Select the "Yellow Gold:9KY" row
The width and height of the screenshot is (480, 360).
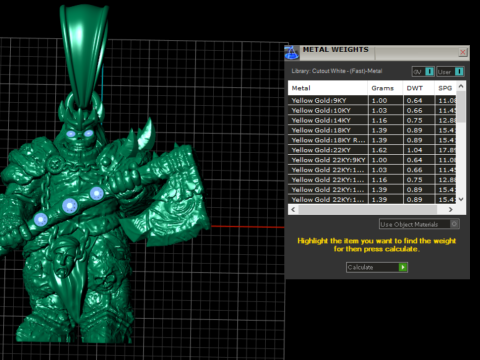click(x=372, y=100)
